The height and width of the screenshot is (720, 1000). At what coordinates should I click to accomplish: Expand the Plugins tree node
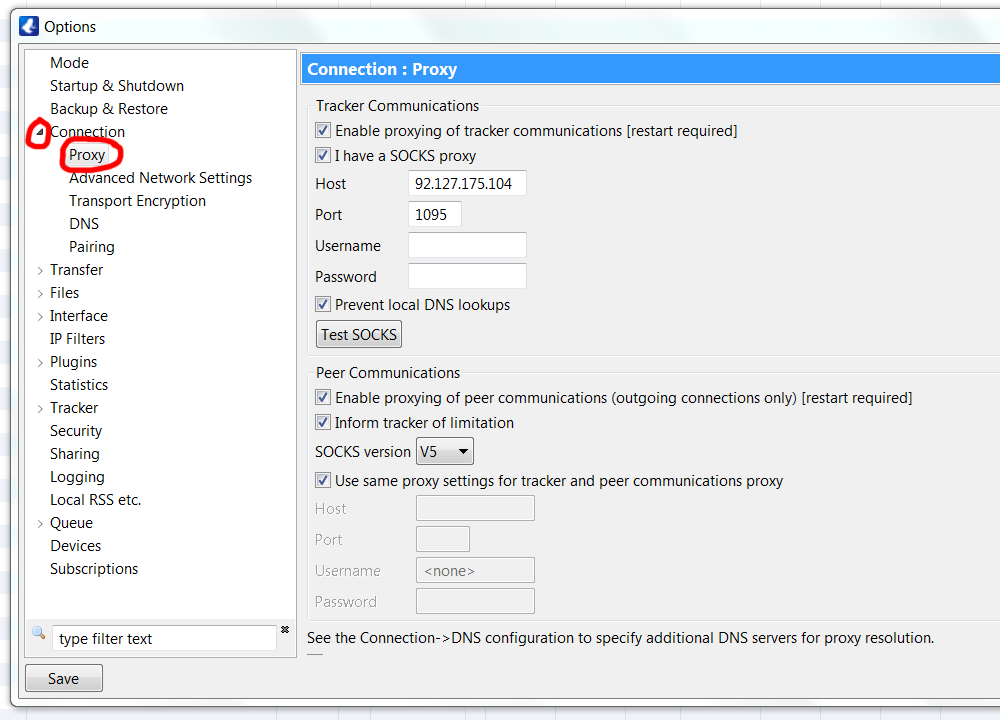click(40, 362)
